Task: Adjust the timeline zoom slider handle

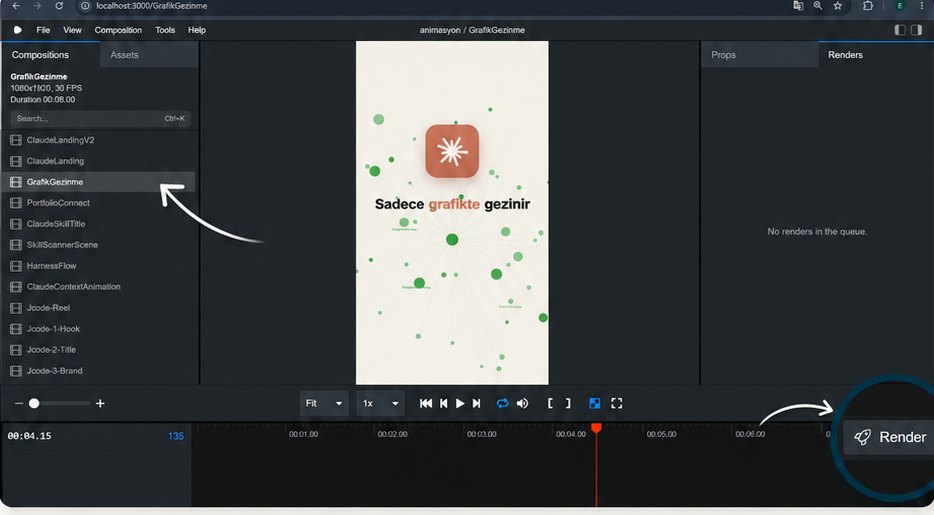Action: tap(34, 403)
